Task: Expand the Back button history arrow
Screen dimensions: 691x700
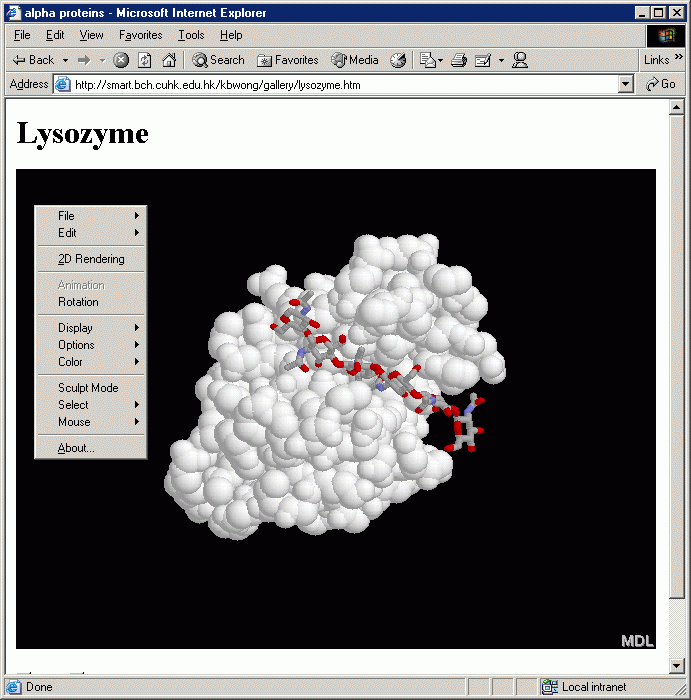Action: (66, 60)
